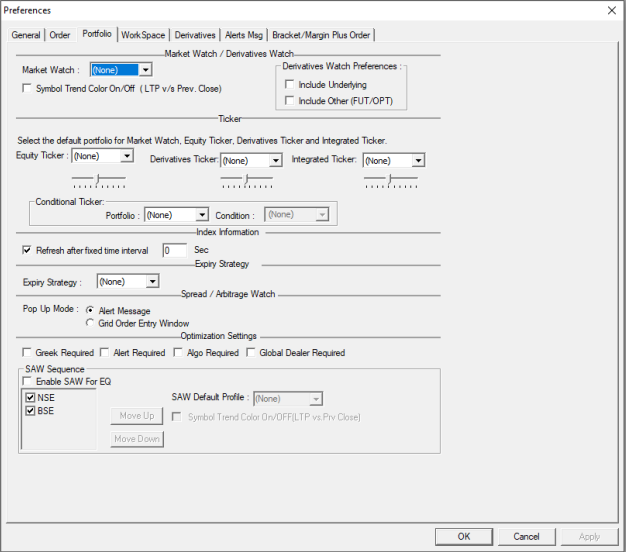626x552 pixels.
Task: Open the Market Watch dropdown
Action: coord(145,70)
